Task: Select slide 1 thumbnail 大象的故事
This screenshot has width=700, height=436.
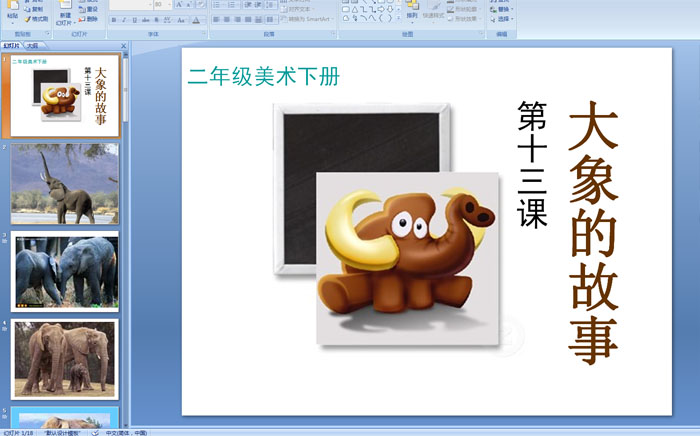Action: pyautogui.click(x=65, y=96)
